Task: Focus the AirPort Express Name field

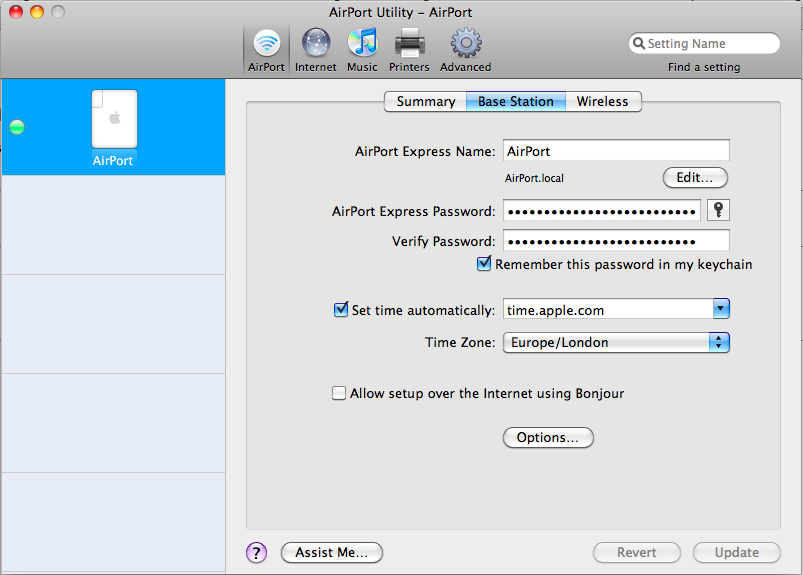Action: (616, 151)
